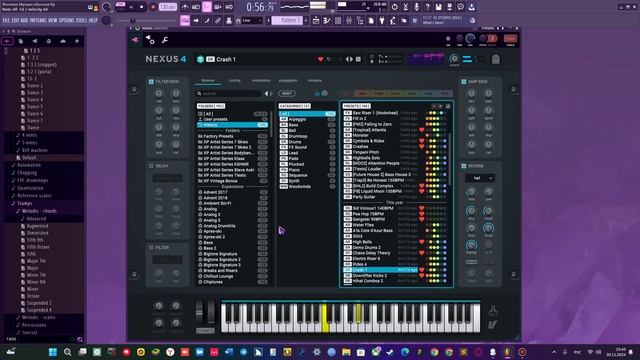Select Woodwinds category
This screenshot has width=640, height=360.
coord(307,187)
